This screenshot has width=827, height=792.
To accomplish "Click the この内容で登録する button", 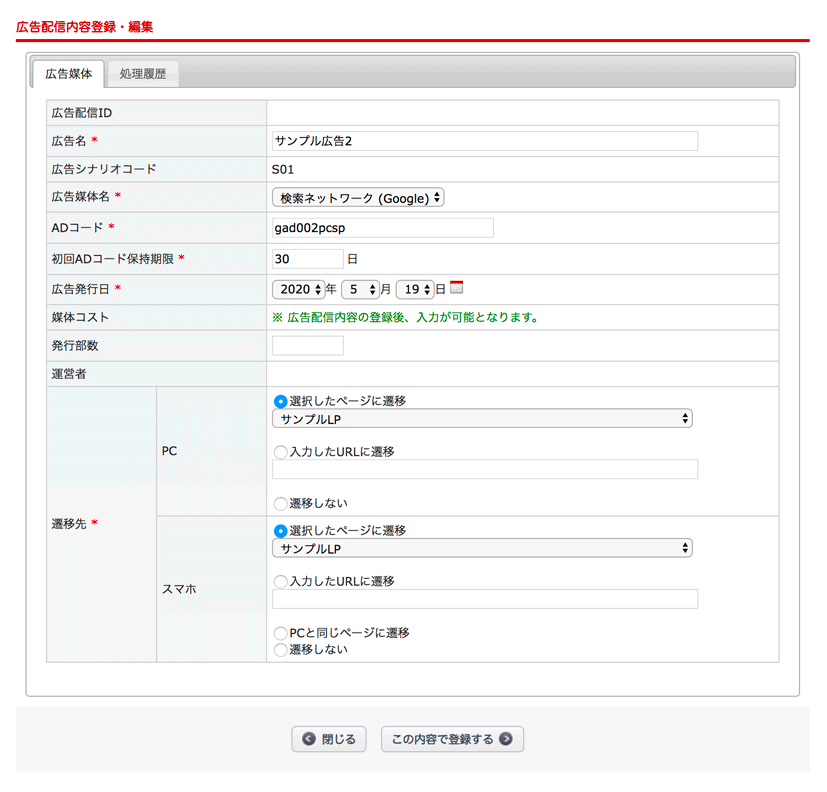I will click(452, 740).
